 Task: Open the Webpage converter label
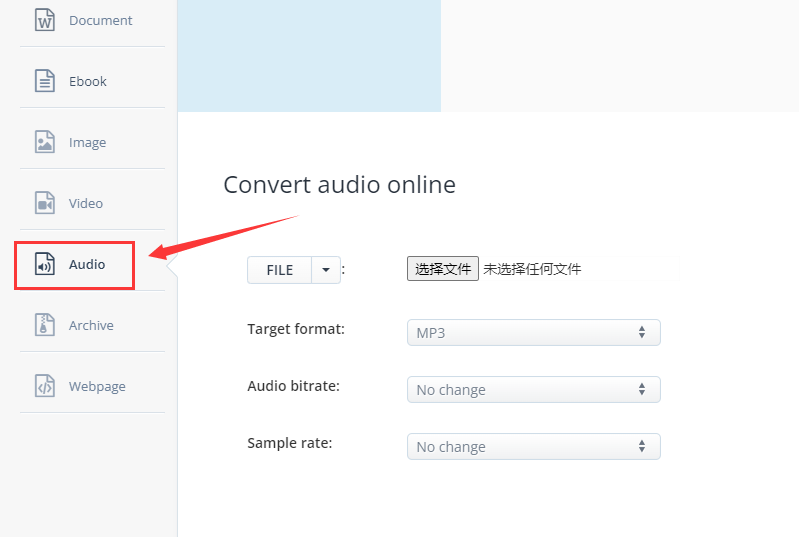(97, 386)
